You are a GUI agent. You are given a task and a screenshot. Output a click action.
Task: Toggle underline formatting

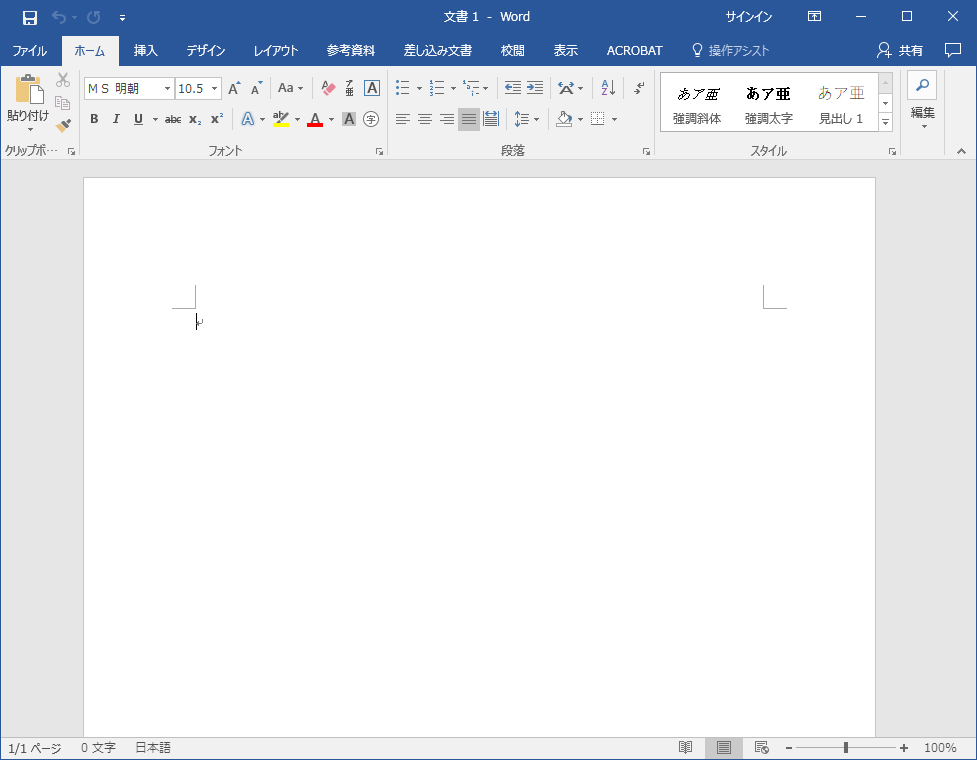pyautogui.click(x=138, y=119)
